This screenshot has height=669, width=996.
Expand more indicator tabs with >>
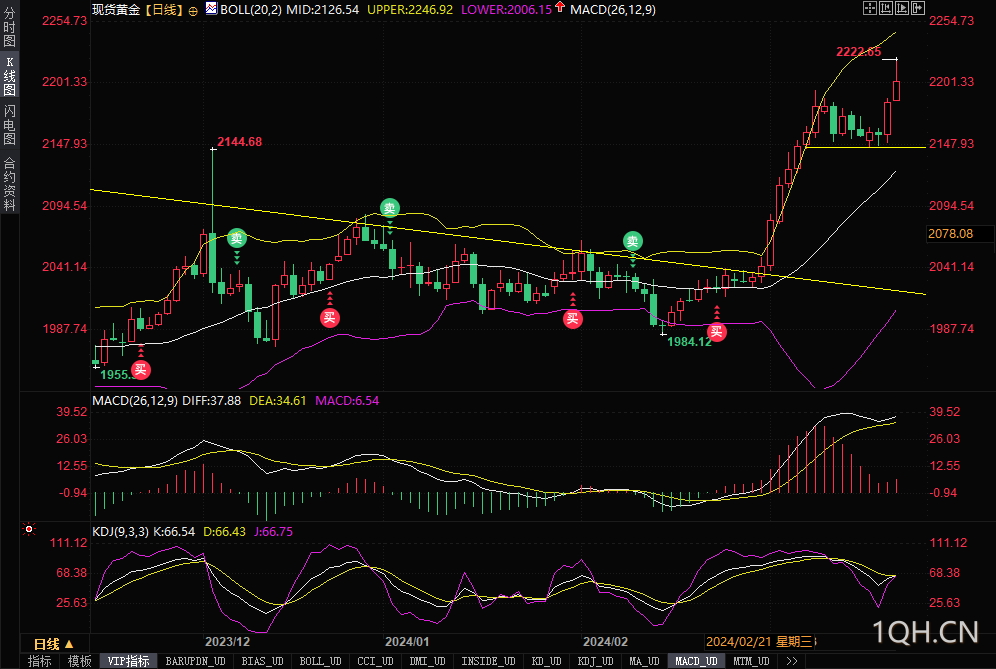point(791,661)
